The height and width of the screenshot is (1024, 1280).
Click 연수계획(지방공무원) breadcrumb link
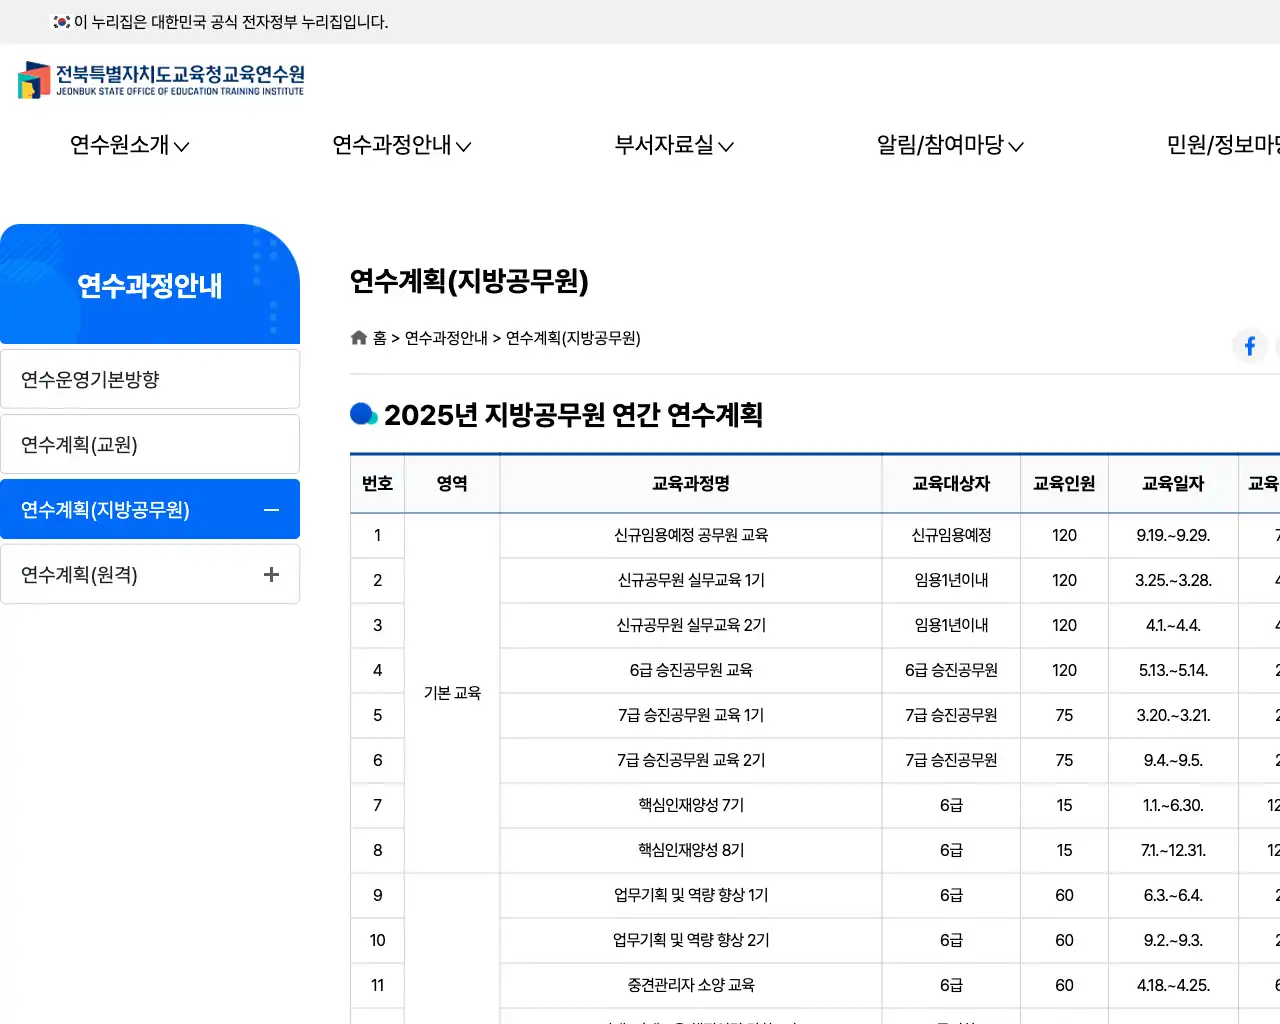(x=573, y=338)
